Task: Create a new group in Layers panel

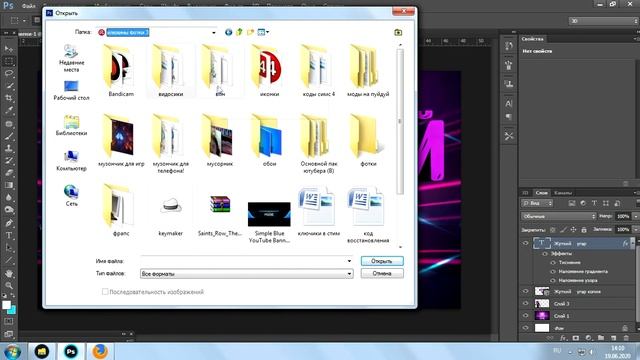Action: point(601,338)
